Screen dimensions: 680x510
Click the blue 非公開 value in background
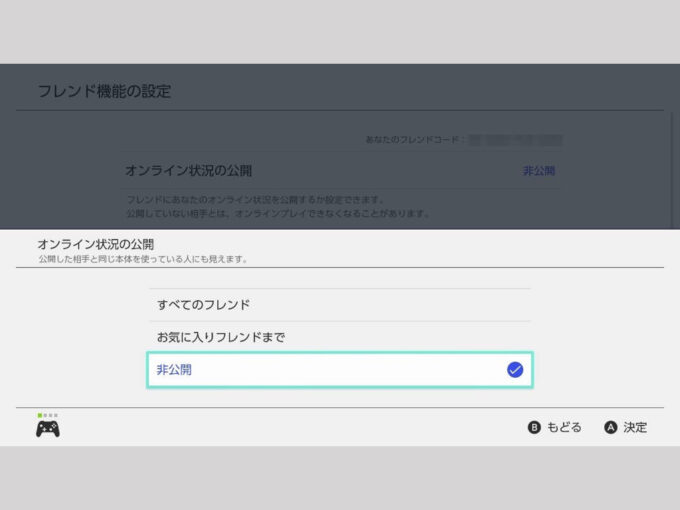click(538, 171)
